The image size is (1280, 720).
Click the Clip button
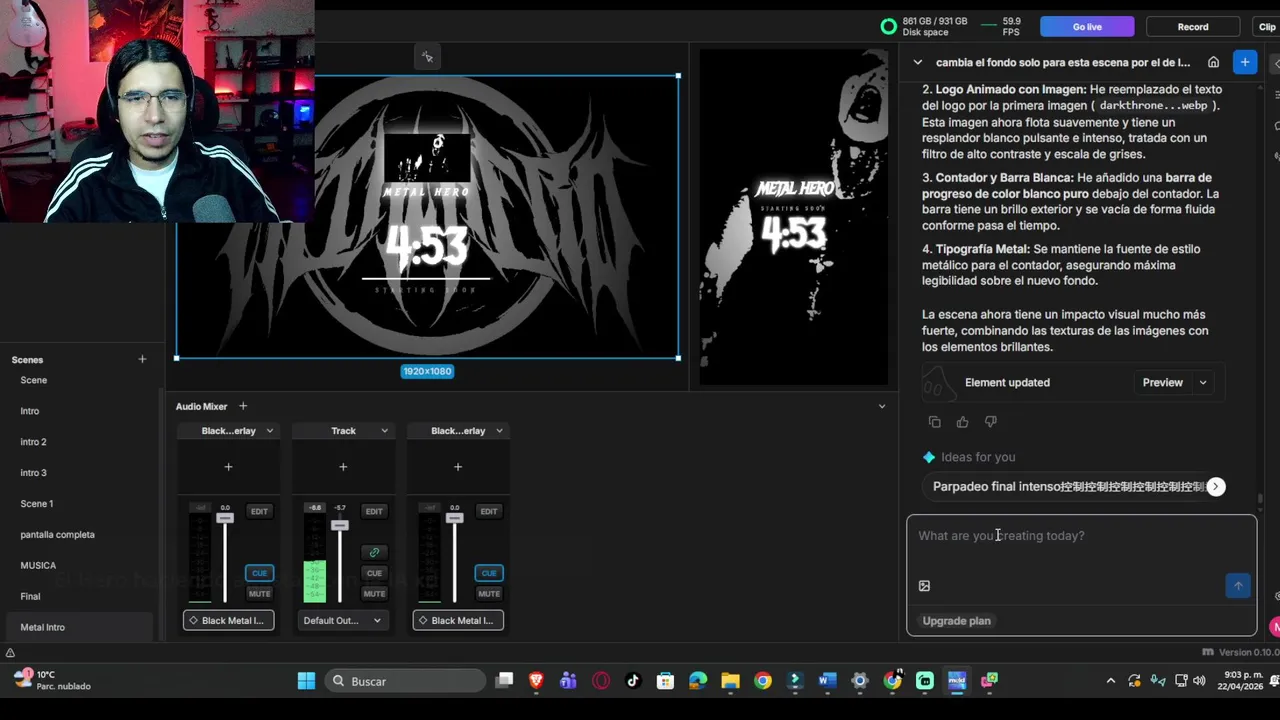[x=1266, y=27]
